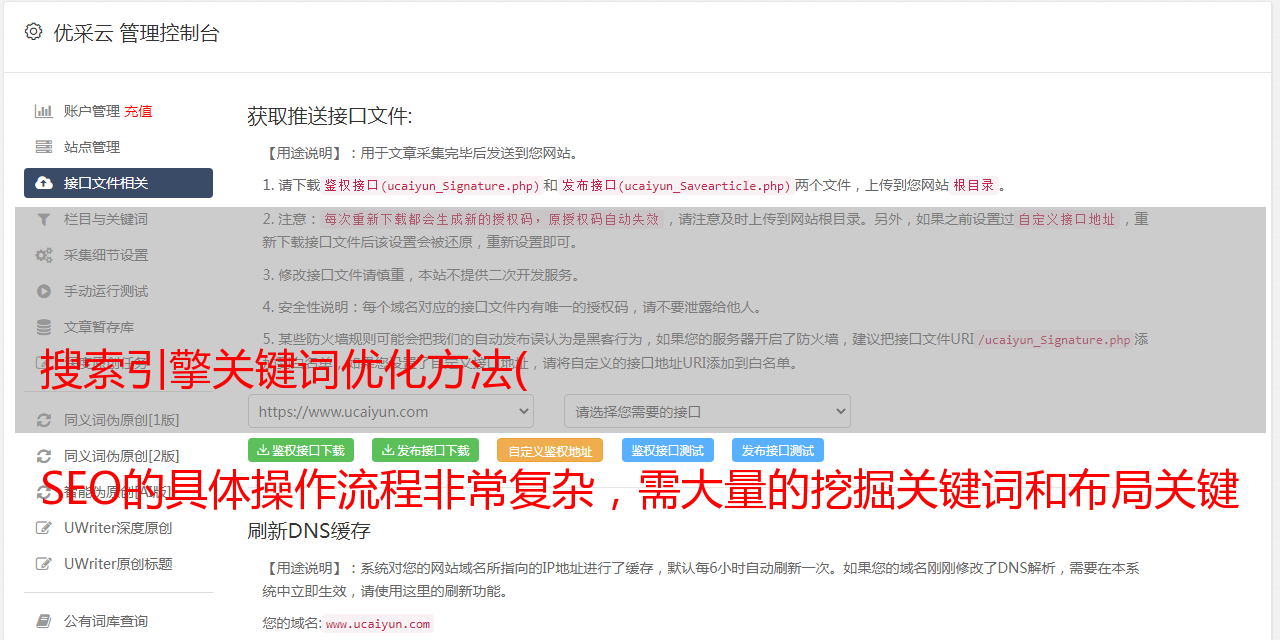
Task: Click the orange 自定义鉴权地址 button
Action: click(550, 450)
